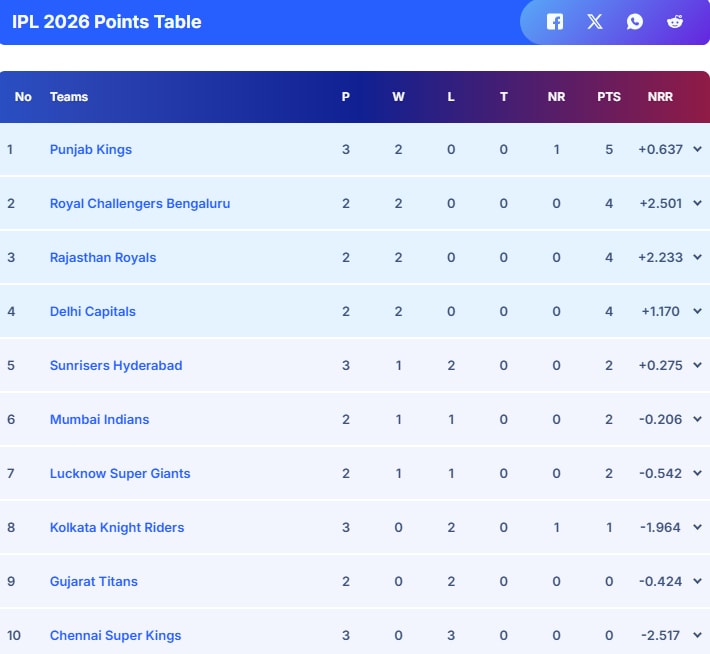Expand Delhi Capitals match details
Viewport: 710px width, 654px height.
[x=697, y=311]
